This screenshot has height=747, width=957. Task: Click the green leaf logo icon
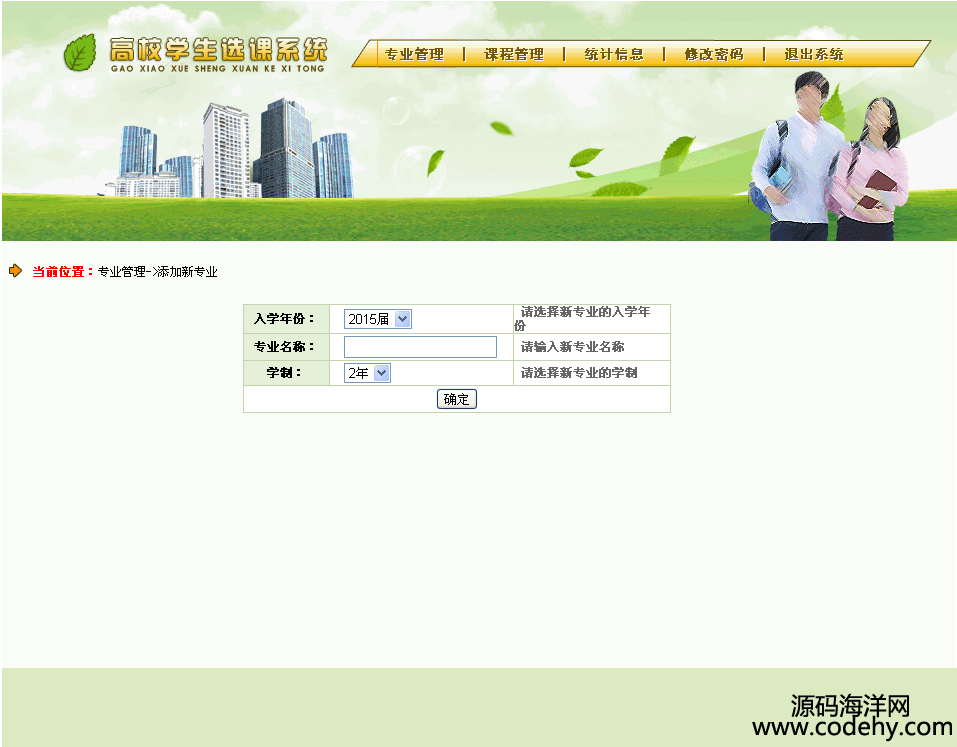click(81, 52)
